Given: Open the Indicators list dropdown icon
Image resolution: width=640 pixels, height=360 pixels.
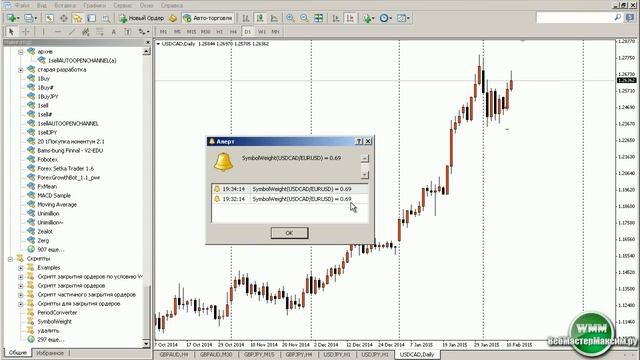Looking at the screenshot, I should pos(368,18).
